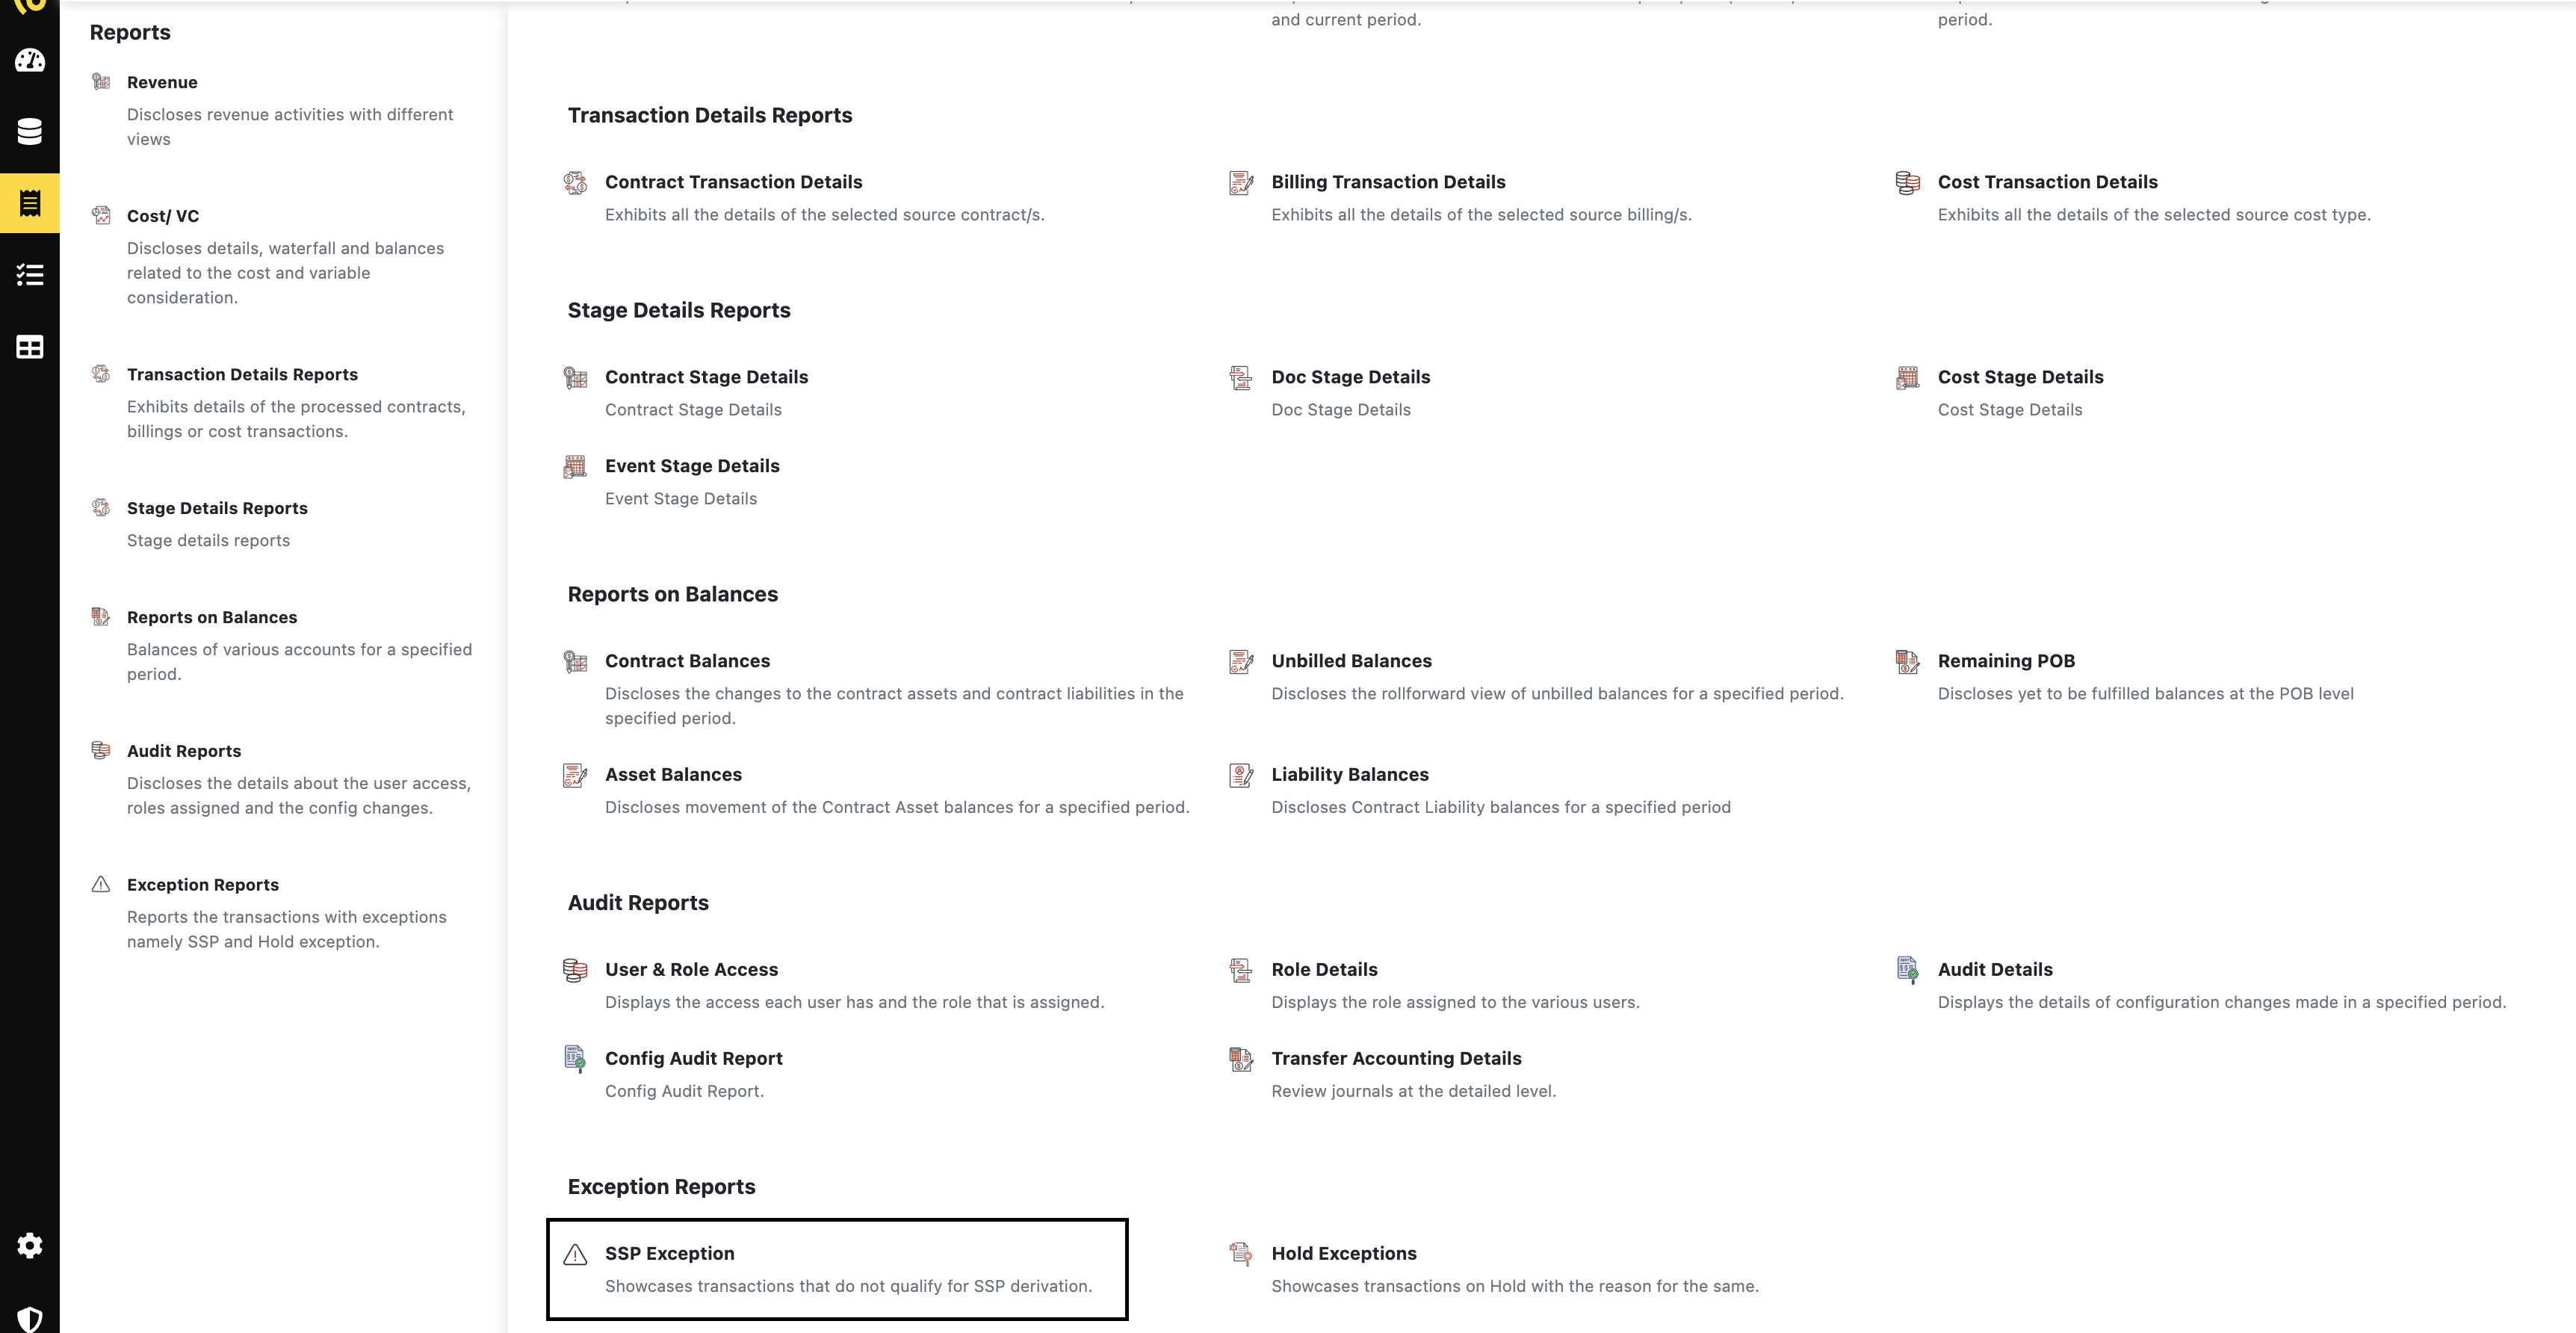Open the dashboard gauge icon in sidebar

coord(30,61)
